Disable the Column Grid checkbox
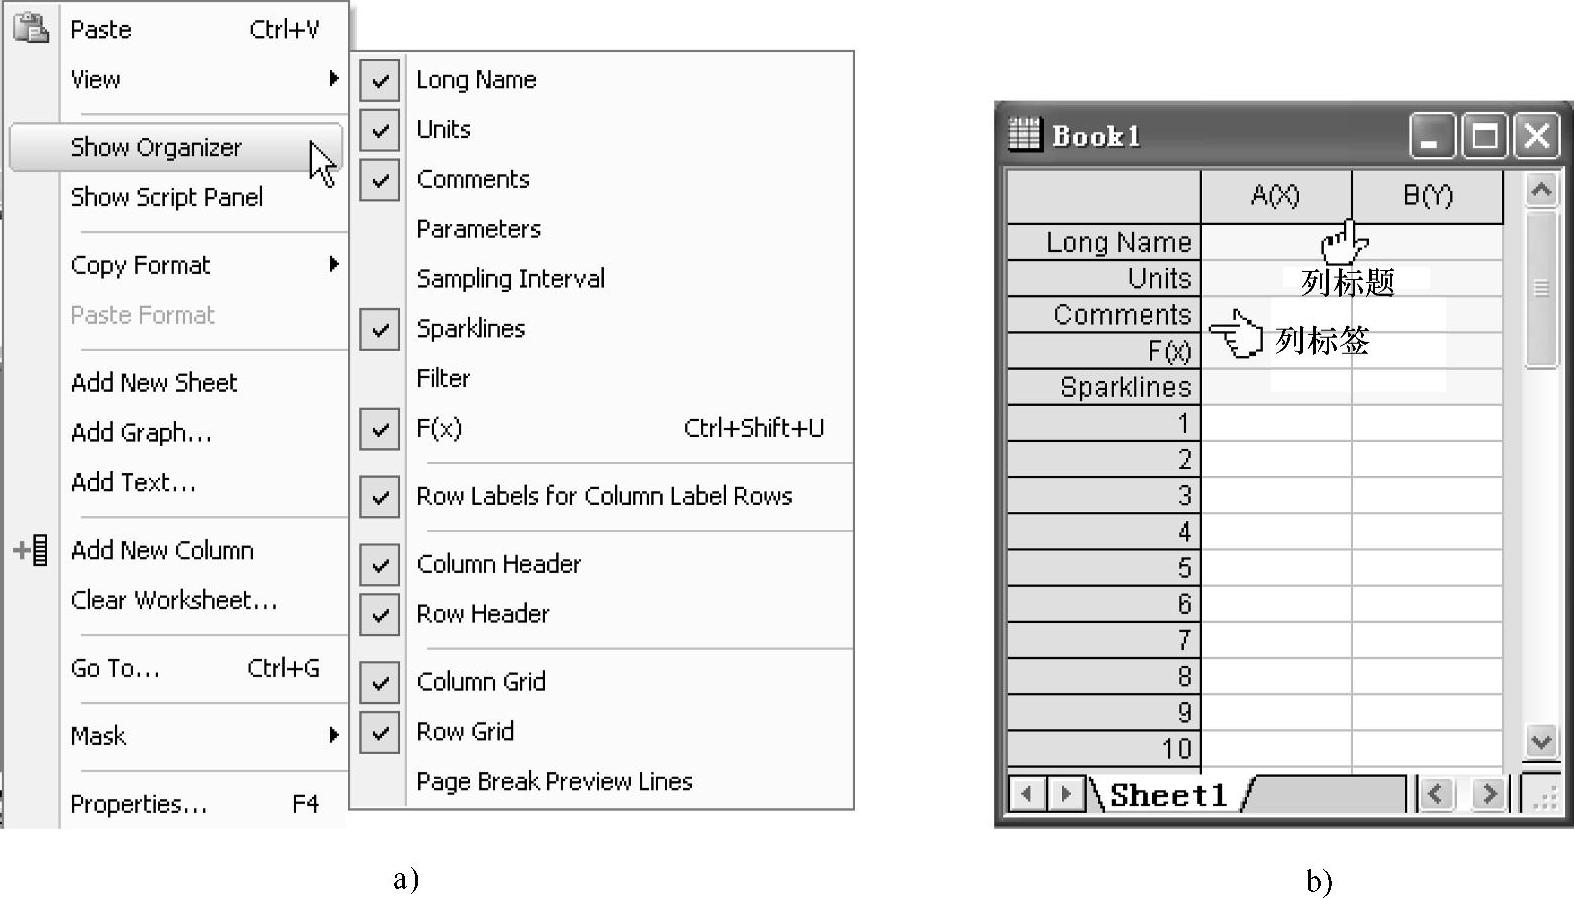This screenshot has width=1574, height=898. pyautogui.click(x=380, y=682)
